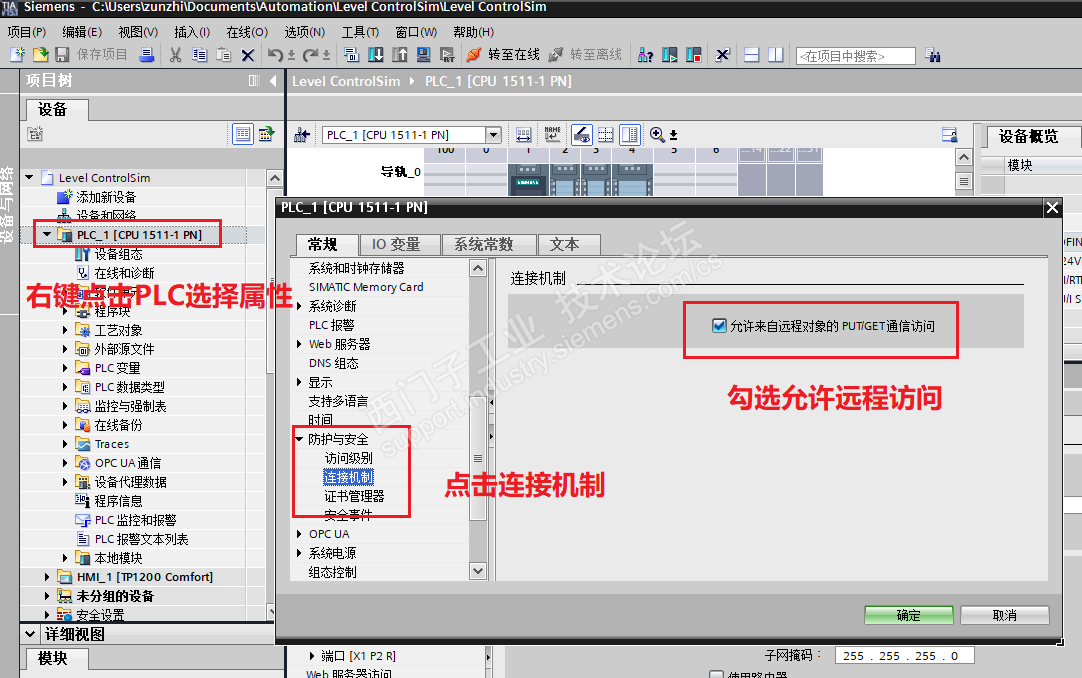The image size is (1082, 678).
Task: Expand the OPC UA settings node
Action: click(299, 534)
